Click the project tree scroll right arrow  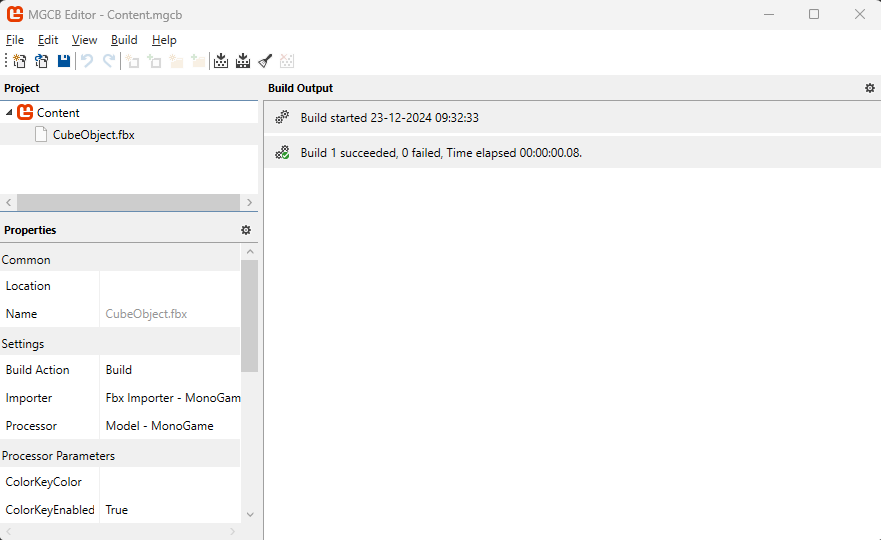click(249, 202)
